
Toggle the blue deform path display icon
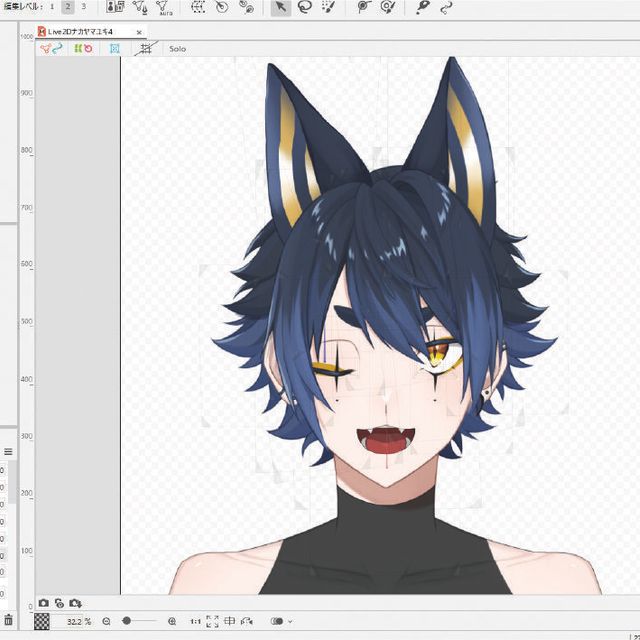coord(57,49)
